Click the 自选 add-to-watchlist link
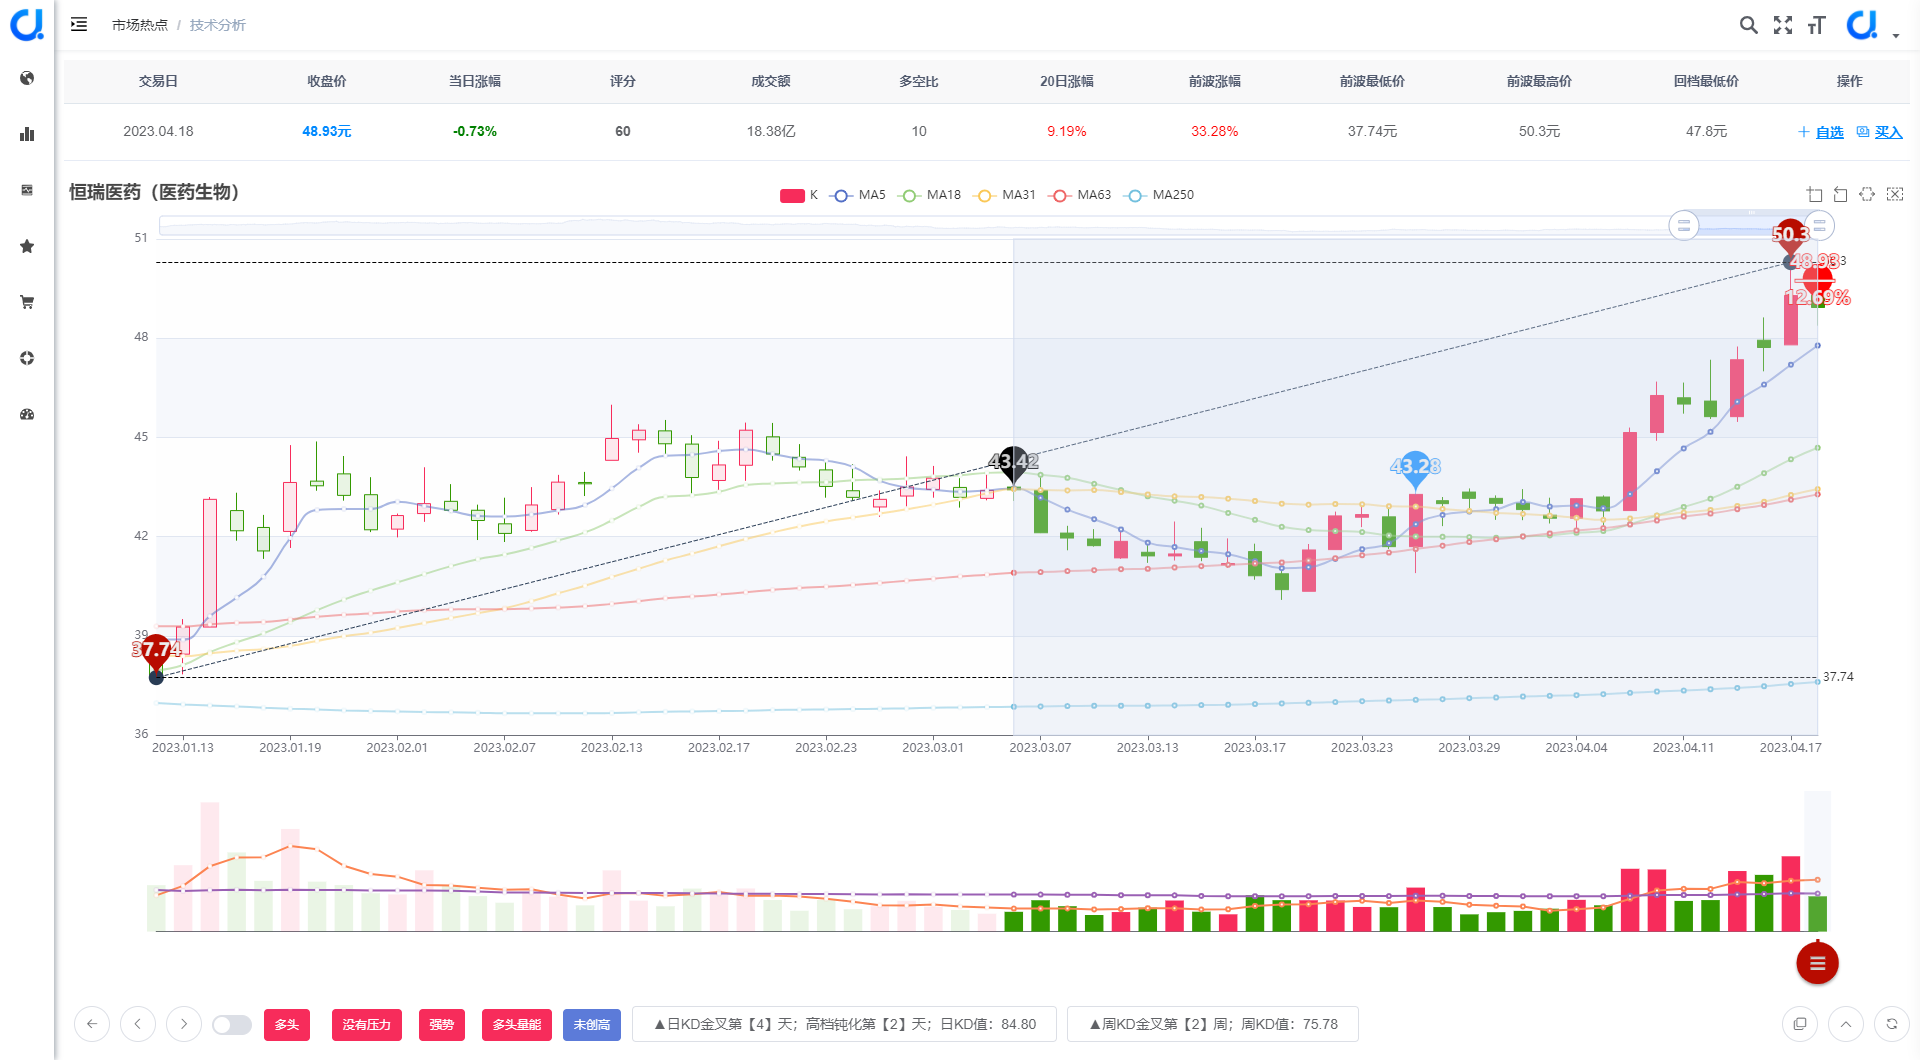Screen dimensions: 1920x1060 1821,132
